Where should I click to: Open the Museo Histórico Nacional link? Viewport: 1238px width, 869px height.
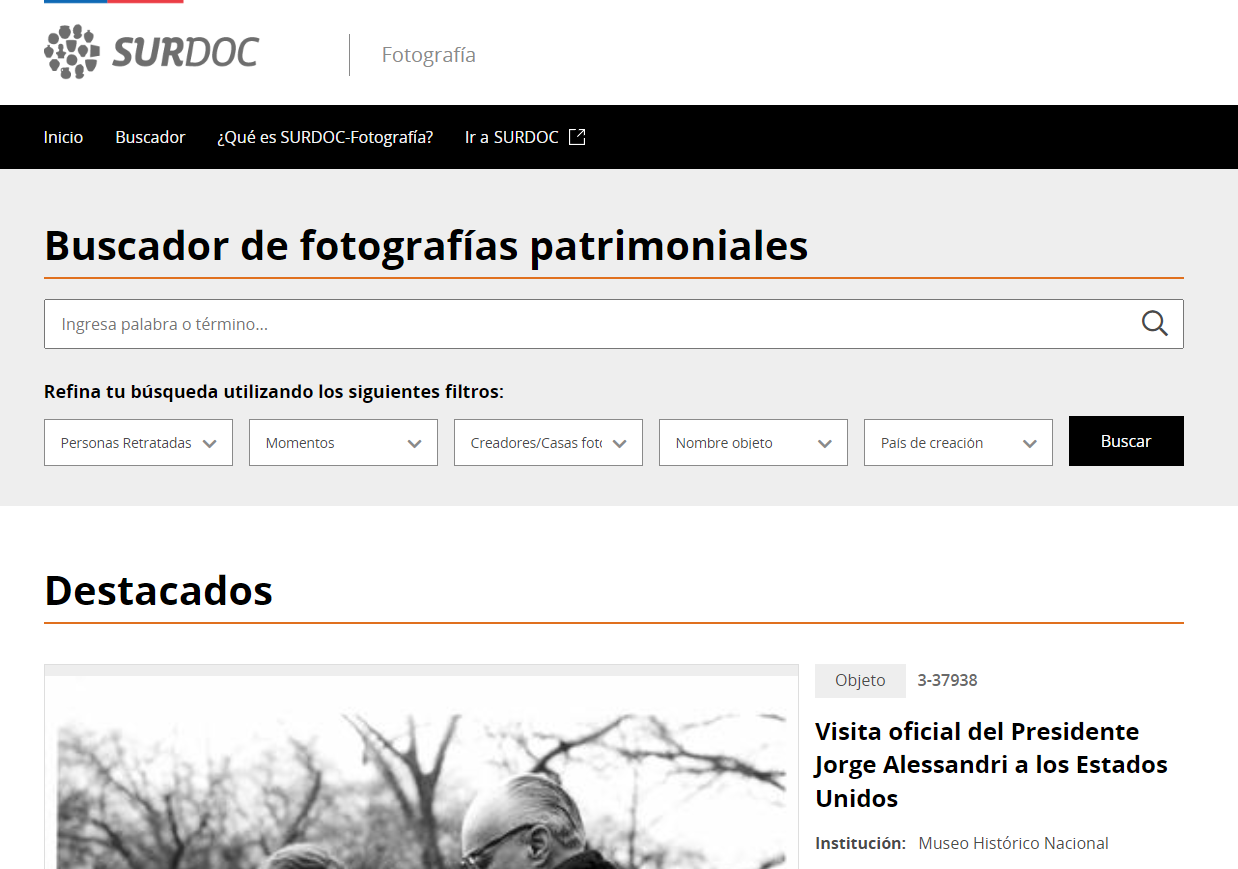tap(1013, 843)
